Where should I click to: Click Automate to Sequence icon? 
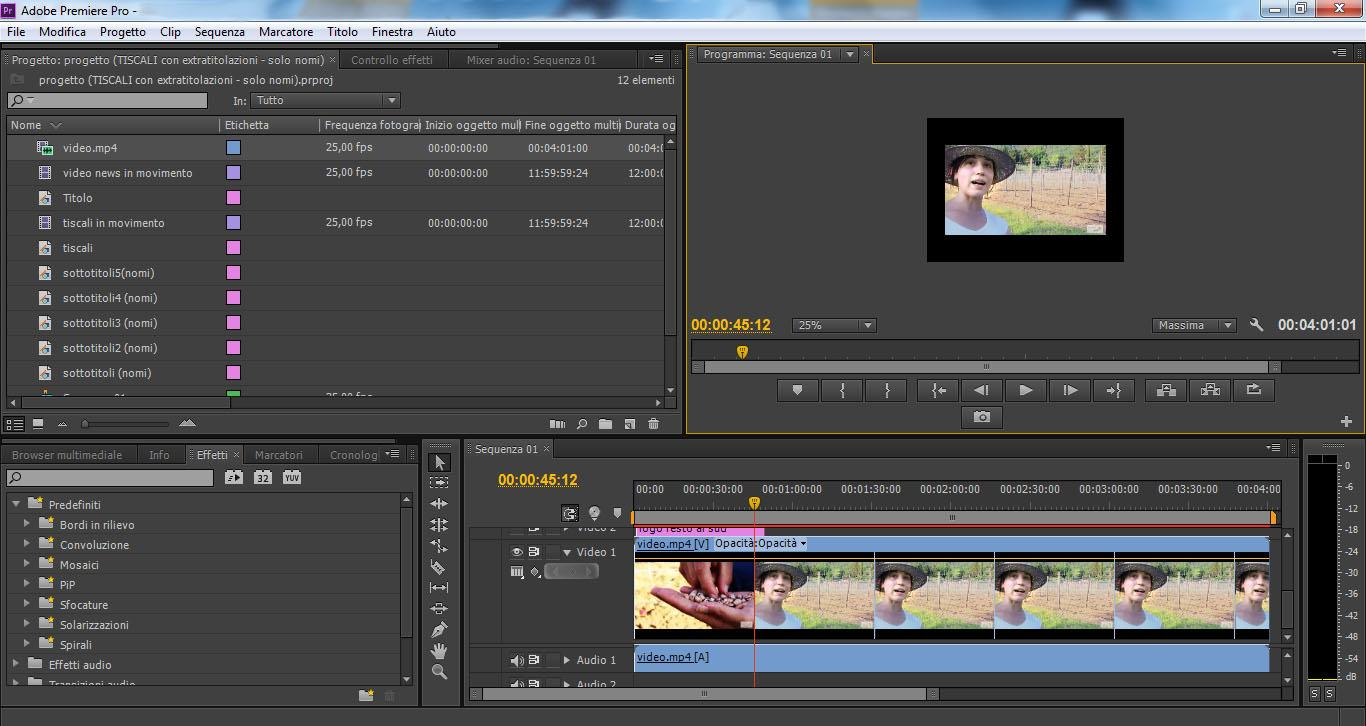coord(557,424)
